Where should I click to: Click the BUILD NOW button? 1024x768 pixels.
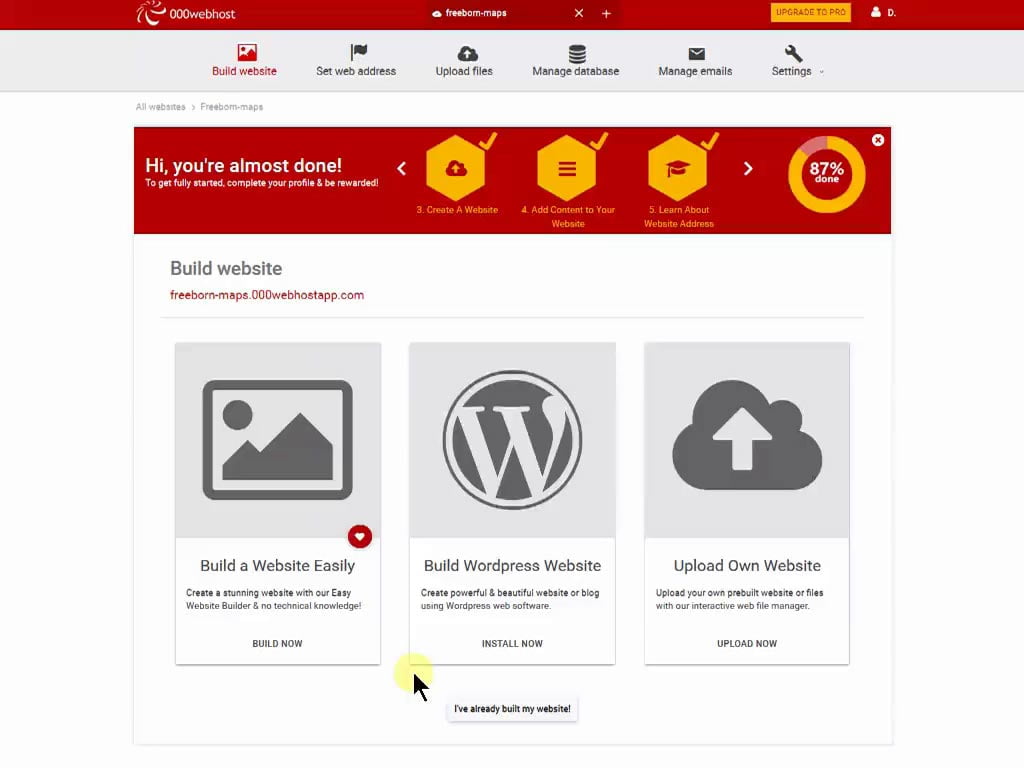pos(277,643)
